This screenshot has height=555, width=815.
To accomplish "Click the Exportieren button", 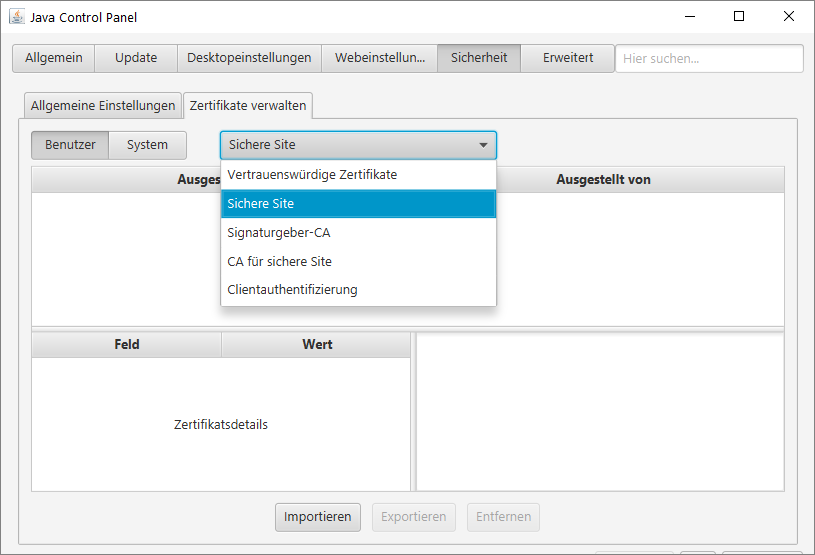I will (414, 517).
